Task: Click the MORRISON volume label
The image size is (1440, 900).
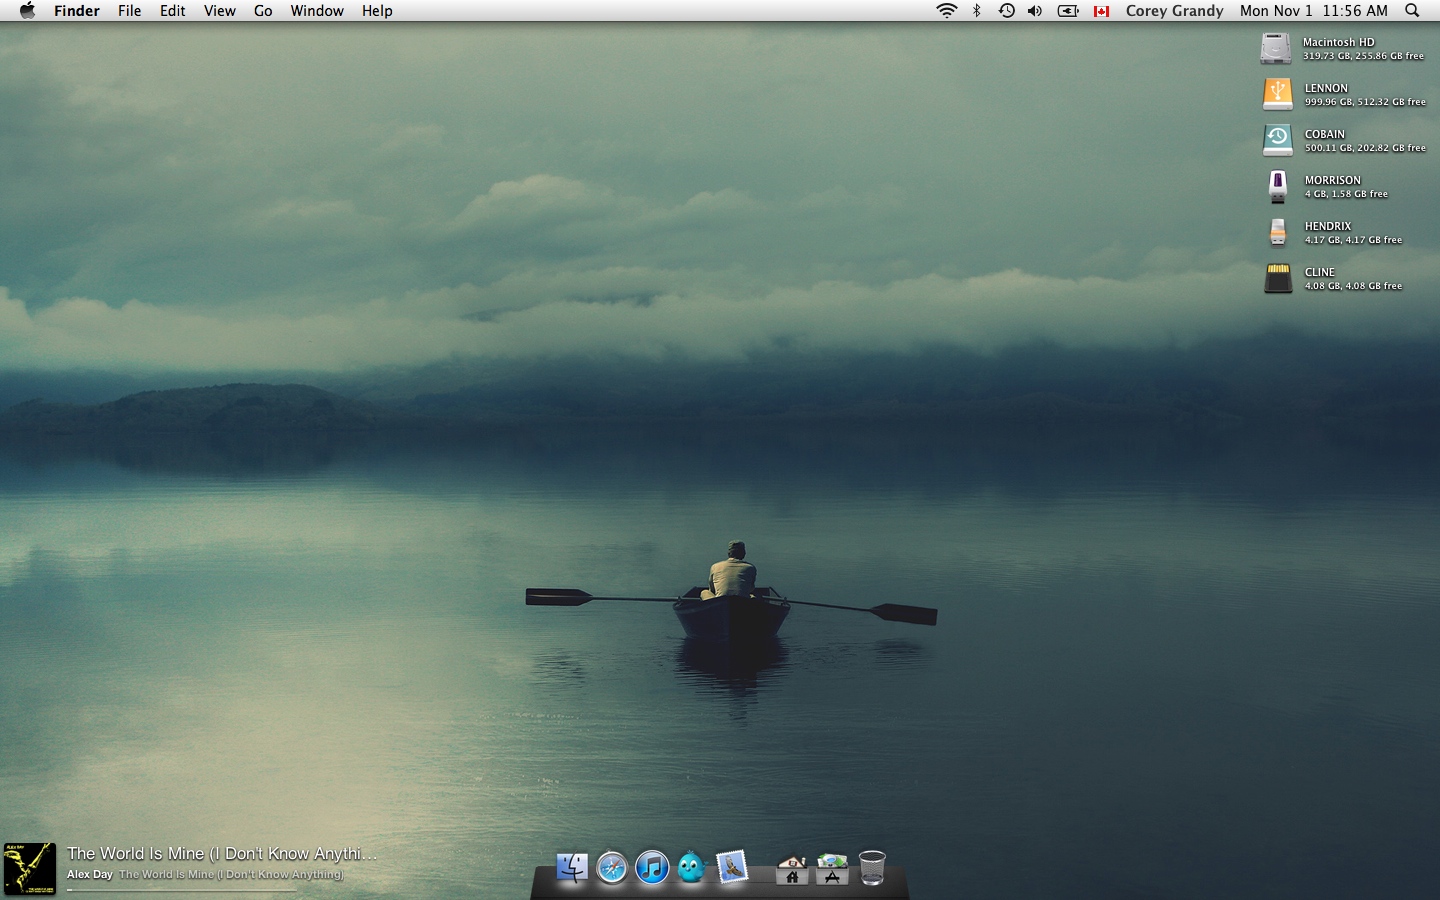Action: point(1332,180)
